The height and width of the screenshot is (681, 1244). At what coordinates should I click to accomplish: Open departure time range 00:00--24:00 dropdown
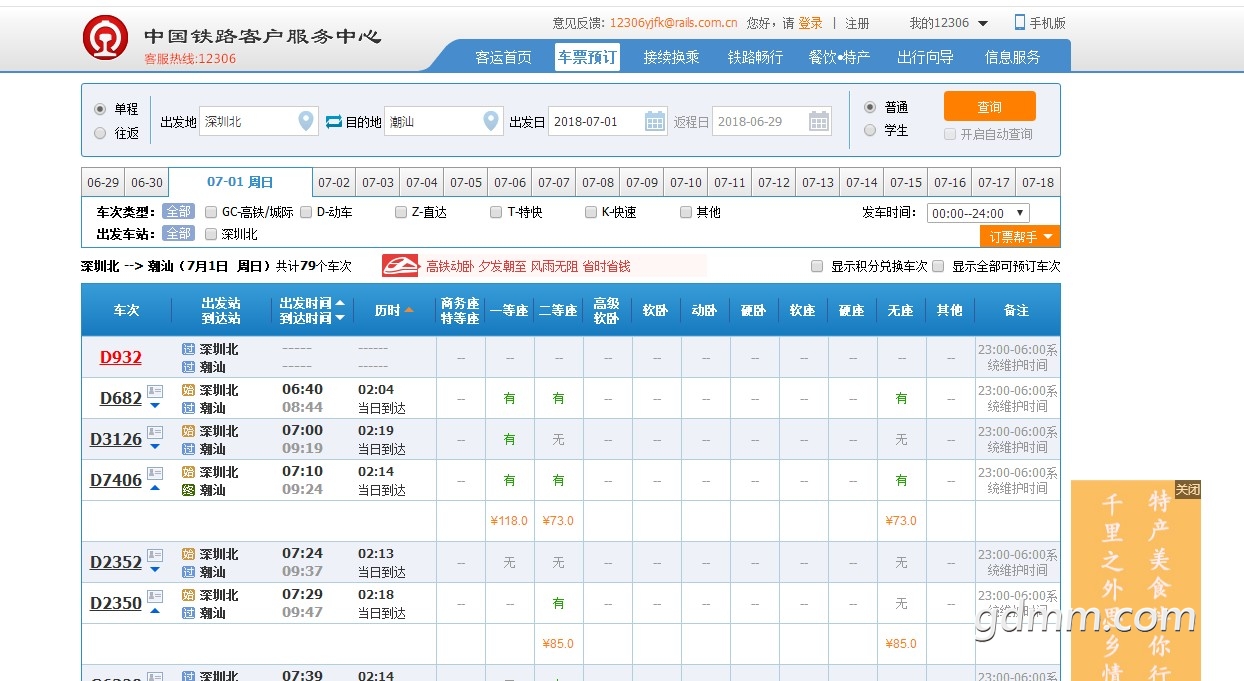pyautogui.click(x=978, y=213)
